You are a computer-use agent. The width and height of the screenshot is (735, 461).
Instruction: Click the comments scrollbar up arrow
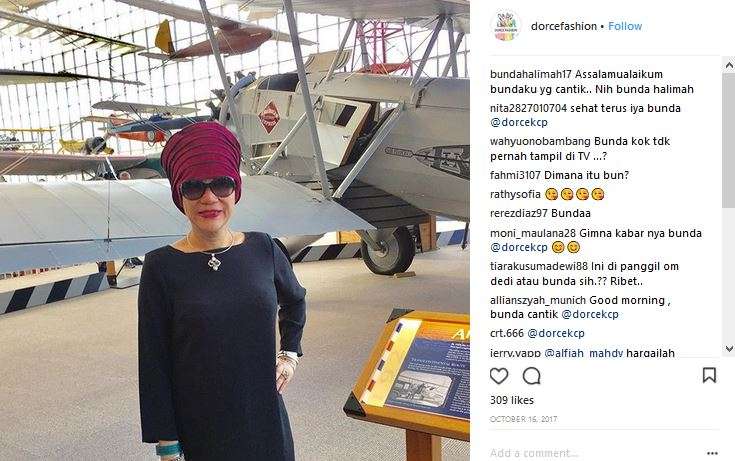[729, 66]
